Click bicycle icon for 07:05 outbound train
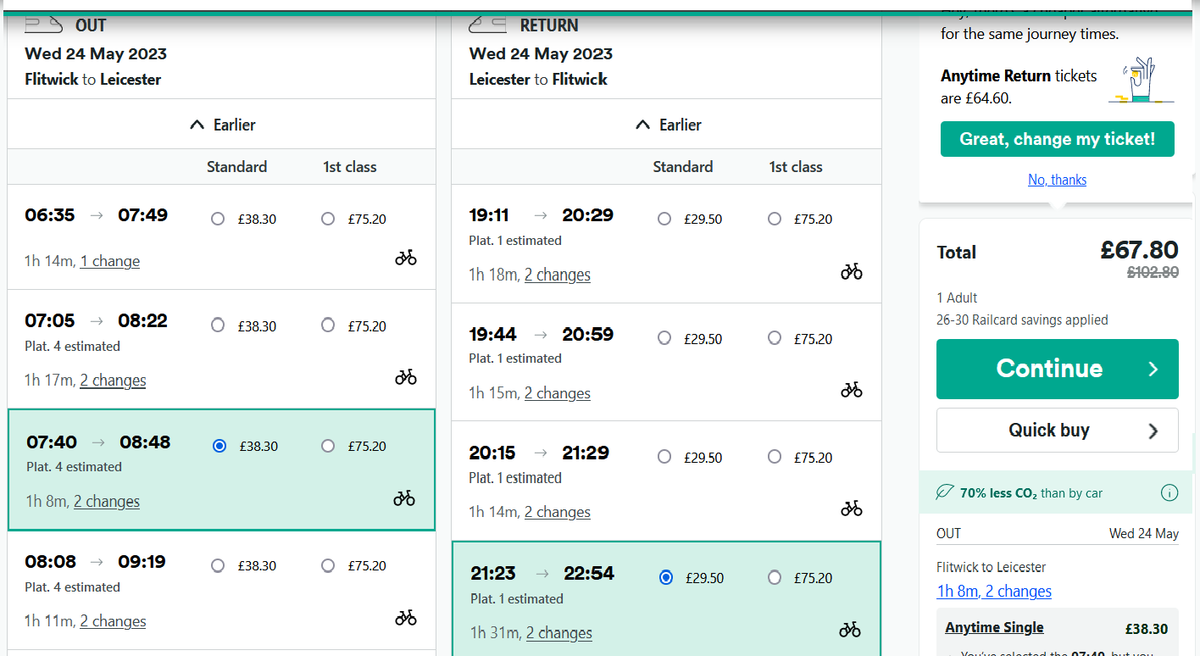1200x656 pixels. pos(405,377)
